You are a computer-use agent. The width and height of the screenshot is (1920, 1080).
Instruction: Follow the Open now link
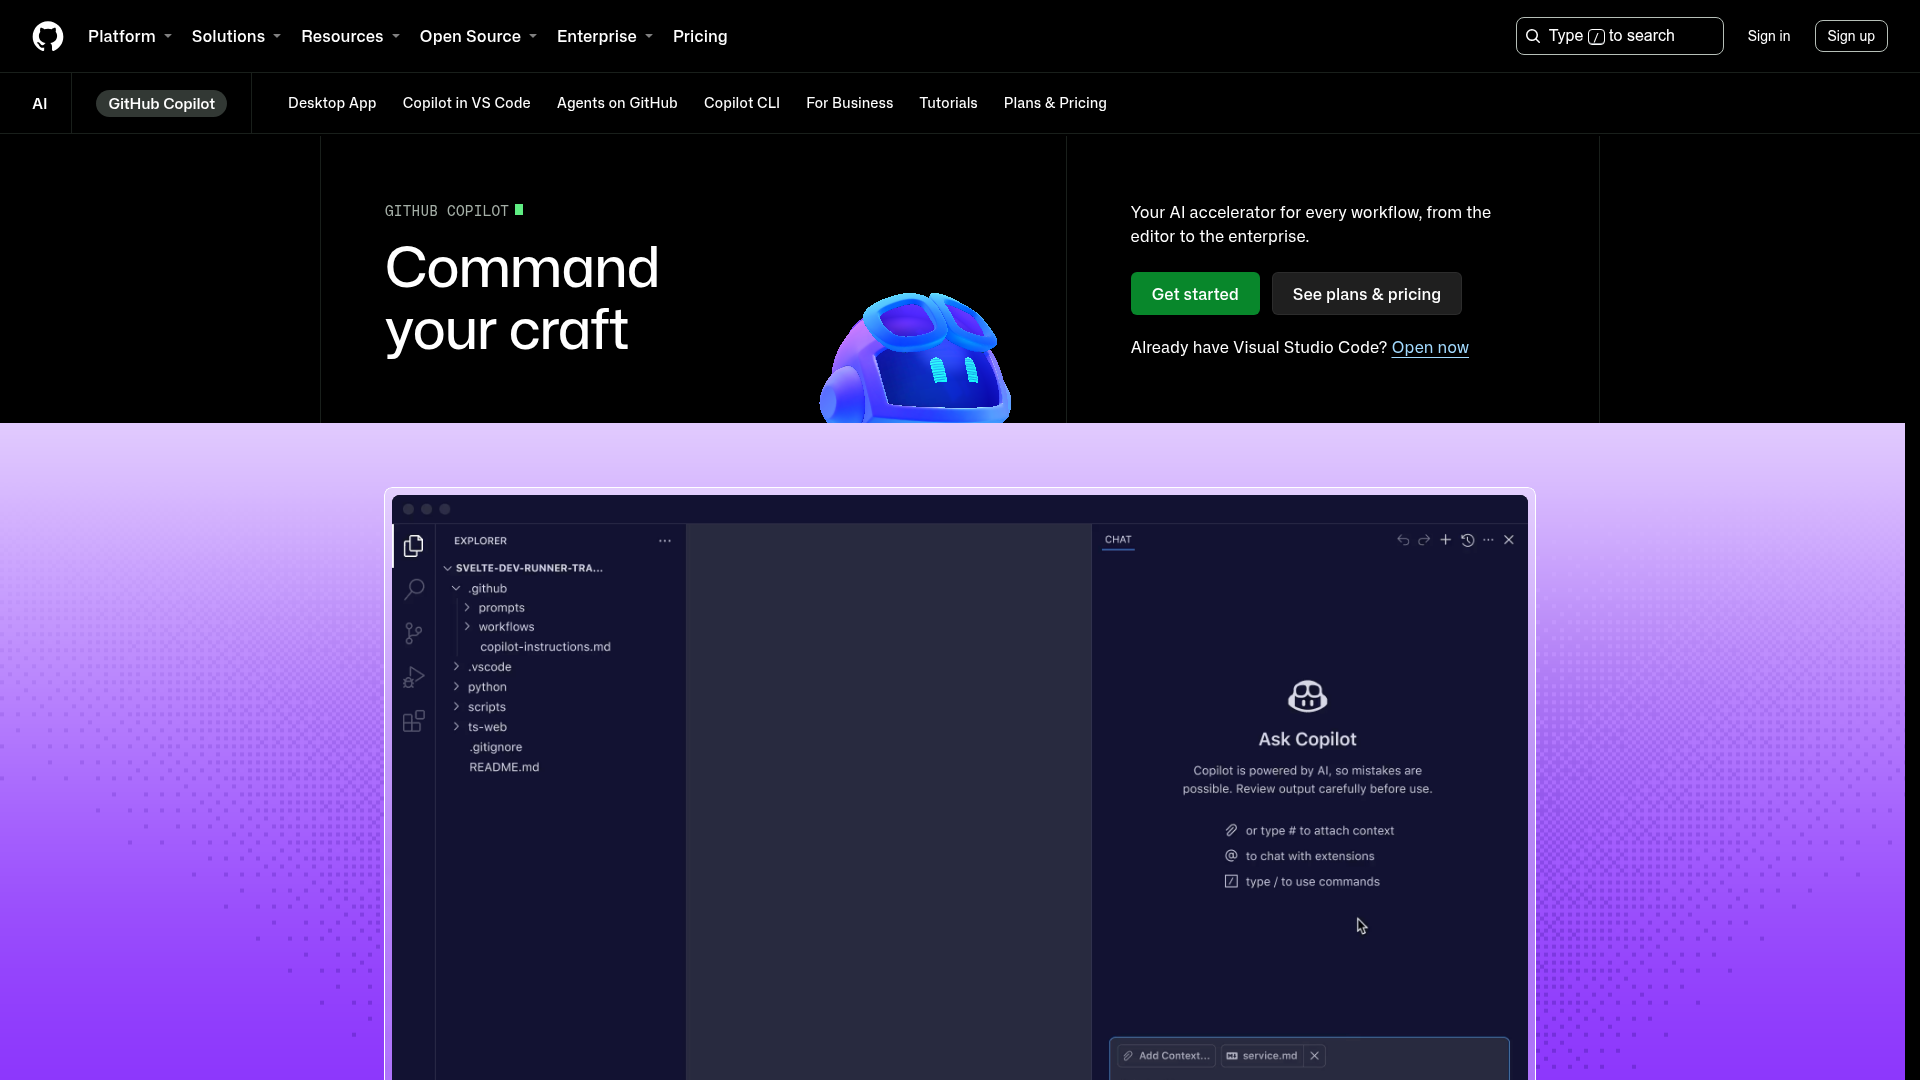[x=1430, y=347]
